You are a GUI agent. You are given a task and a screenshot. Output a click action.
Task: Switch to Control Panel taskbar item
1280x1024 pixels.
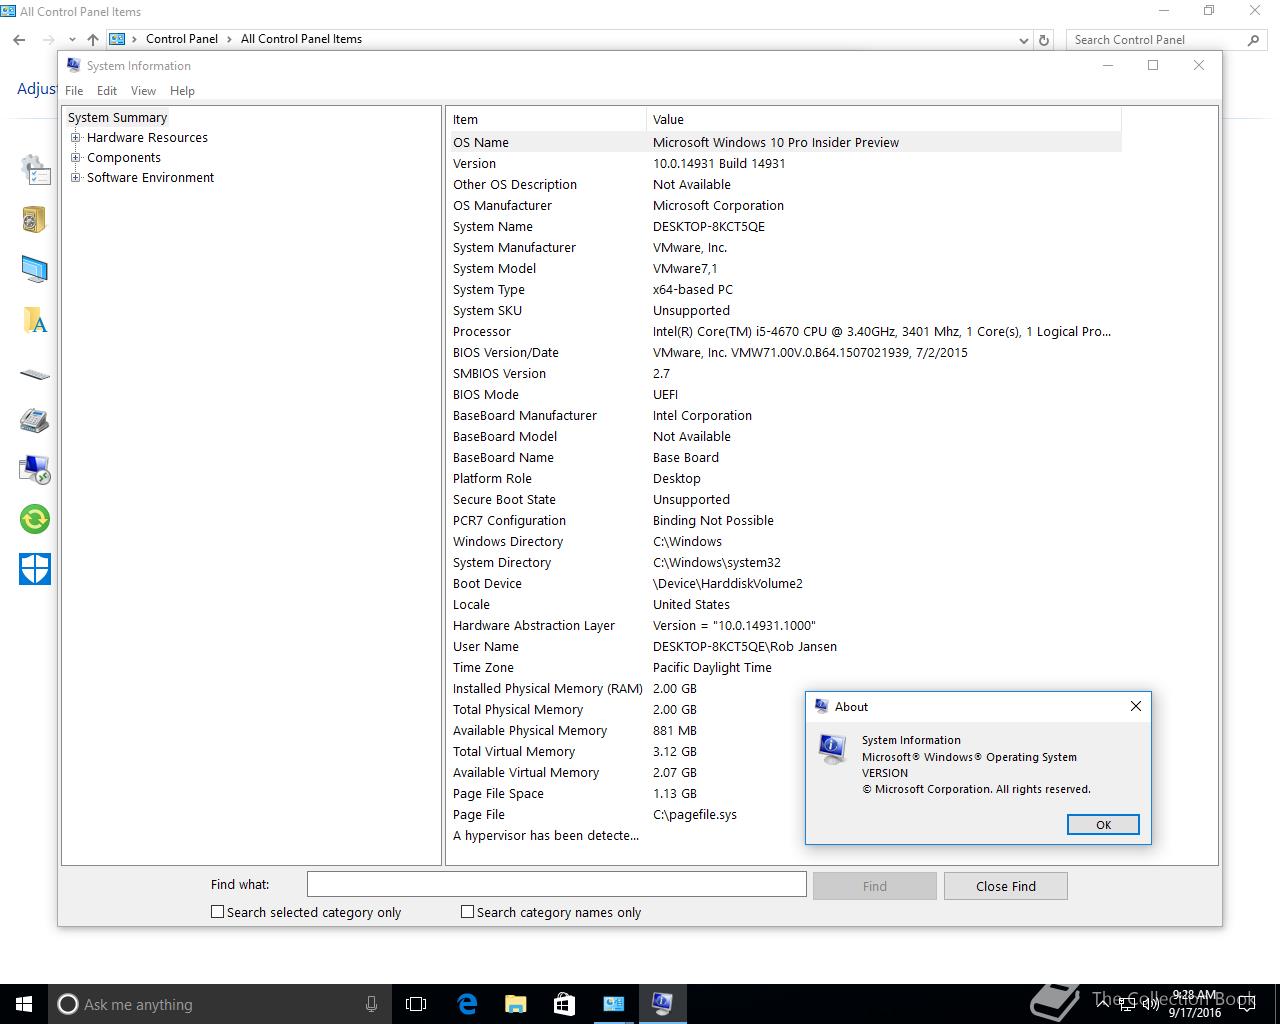point(613,1004)
